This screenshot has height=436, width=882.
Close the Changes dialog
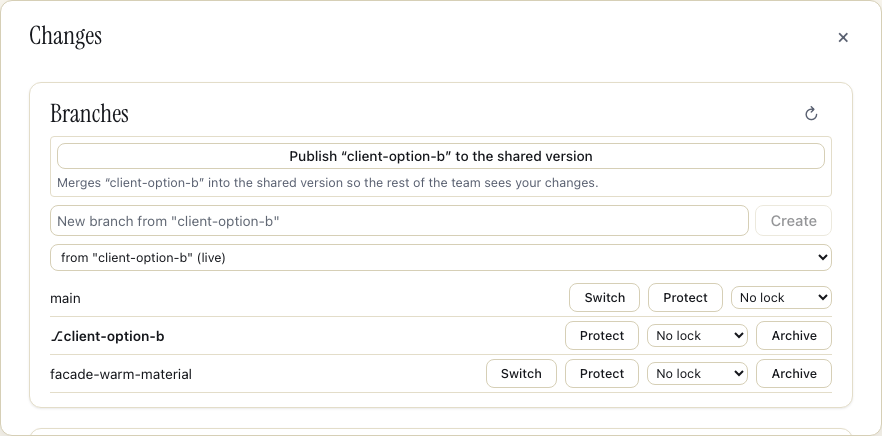coord(843,38)
